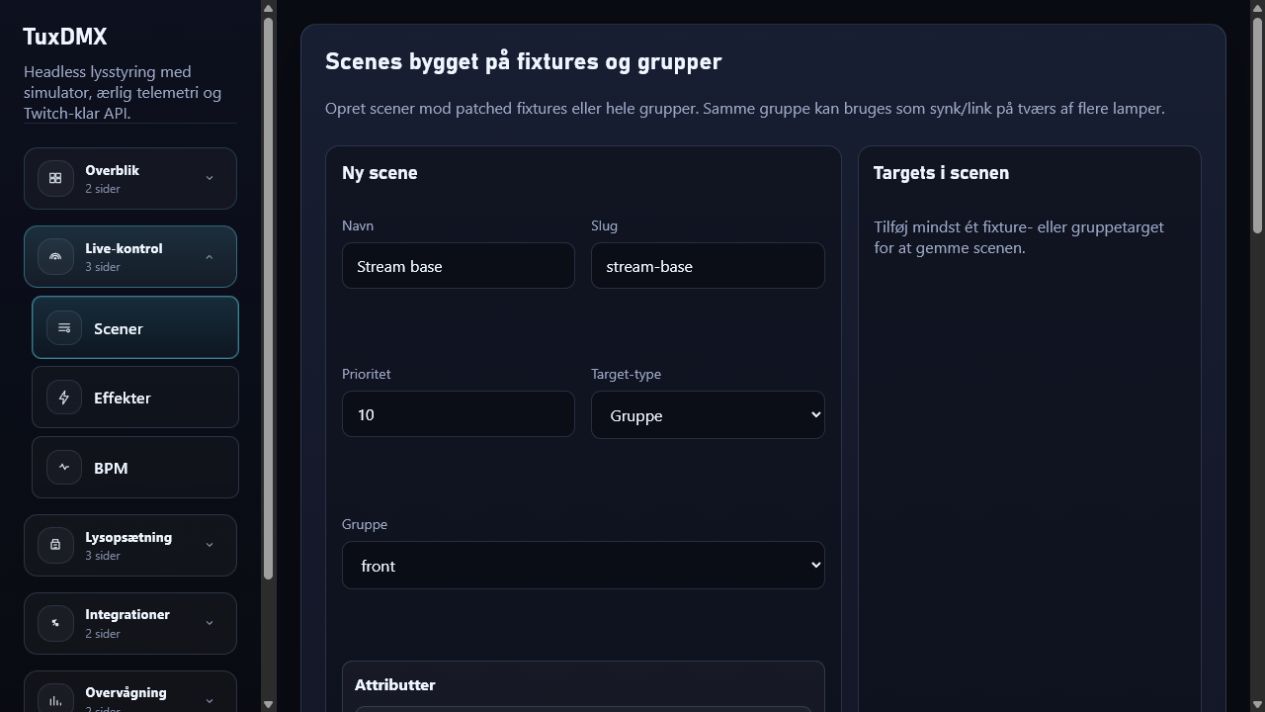1265x712 pixels.
Task: Open the Effekter page
Action: (x=135, y=397)
